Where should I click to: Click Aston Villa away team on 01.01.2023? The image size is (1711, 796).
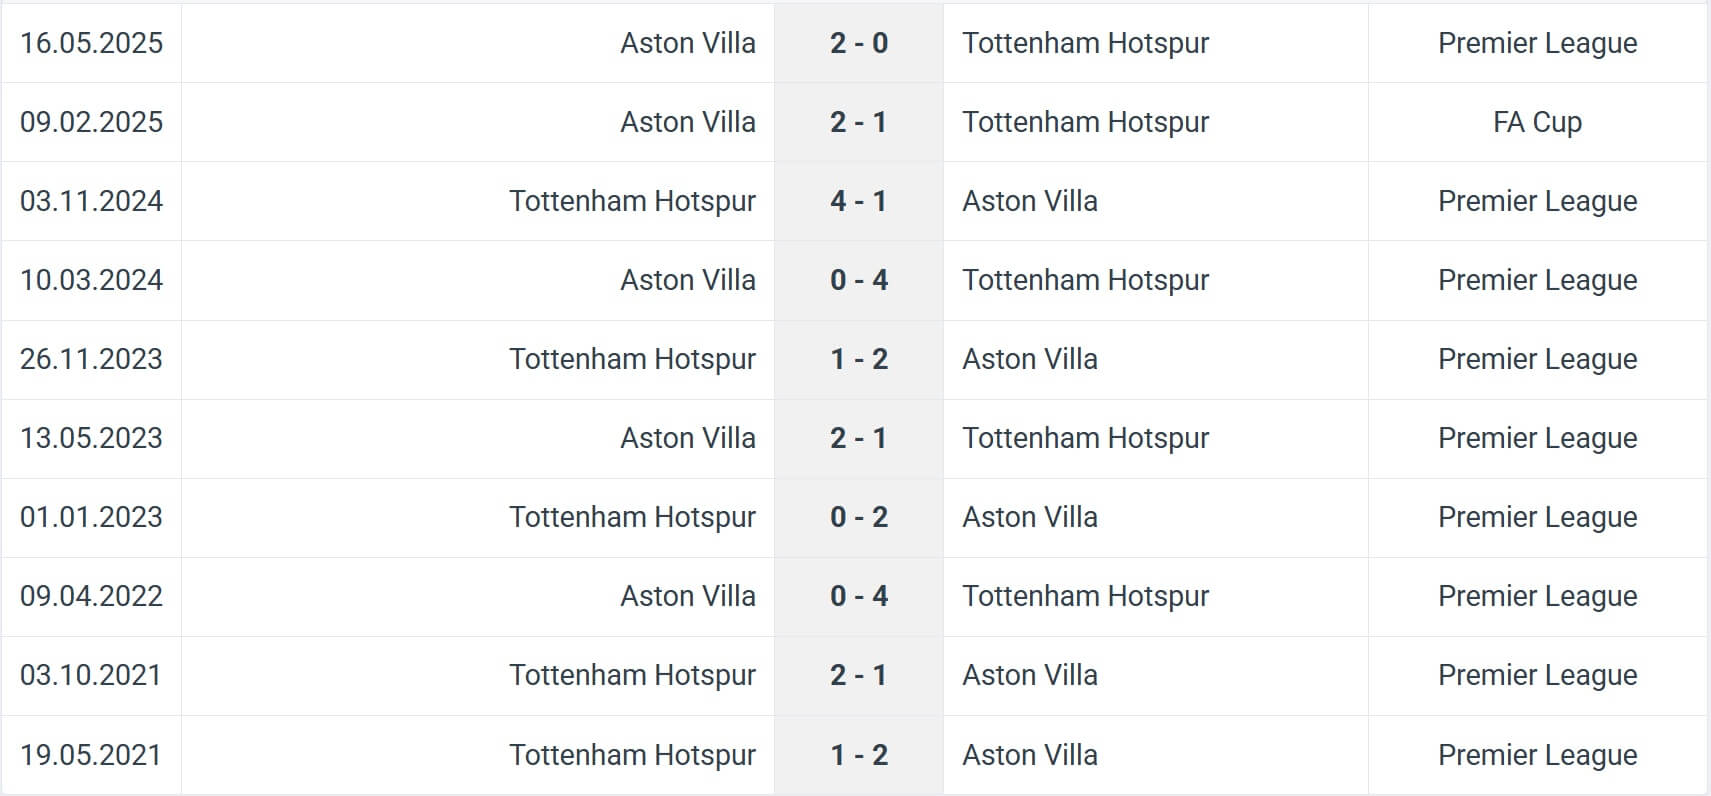click(x=1030, y=517)
